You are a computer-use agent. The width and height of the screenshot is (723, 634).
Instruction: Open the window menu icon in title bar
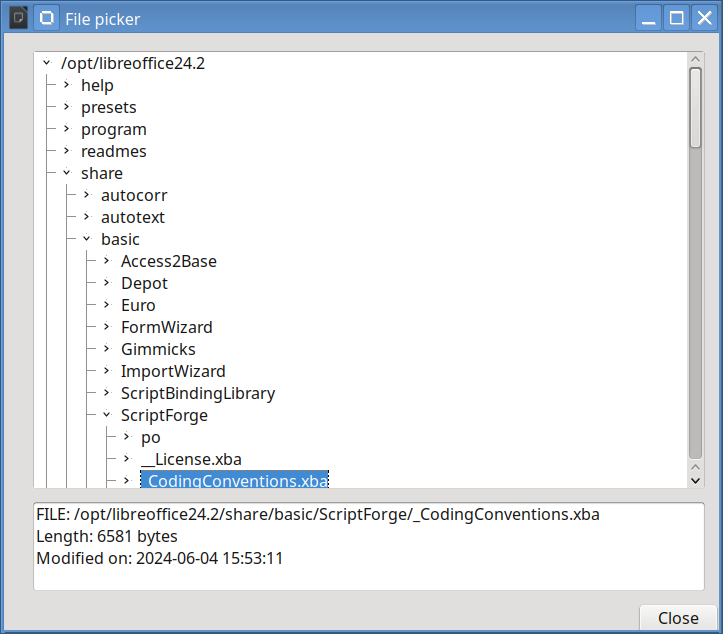[x=18, y=18]
